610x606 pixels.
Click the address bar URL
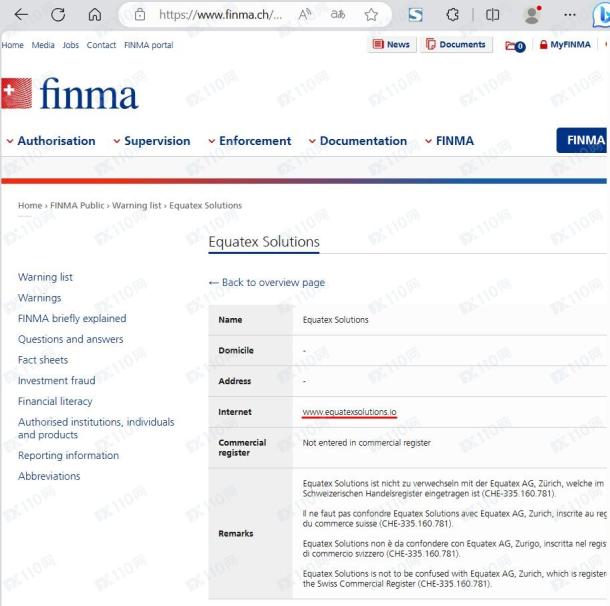click(x=220, y=15)
